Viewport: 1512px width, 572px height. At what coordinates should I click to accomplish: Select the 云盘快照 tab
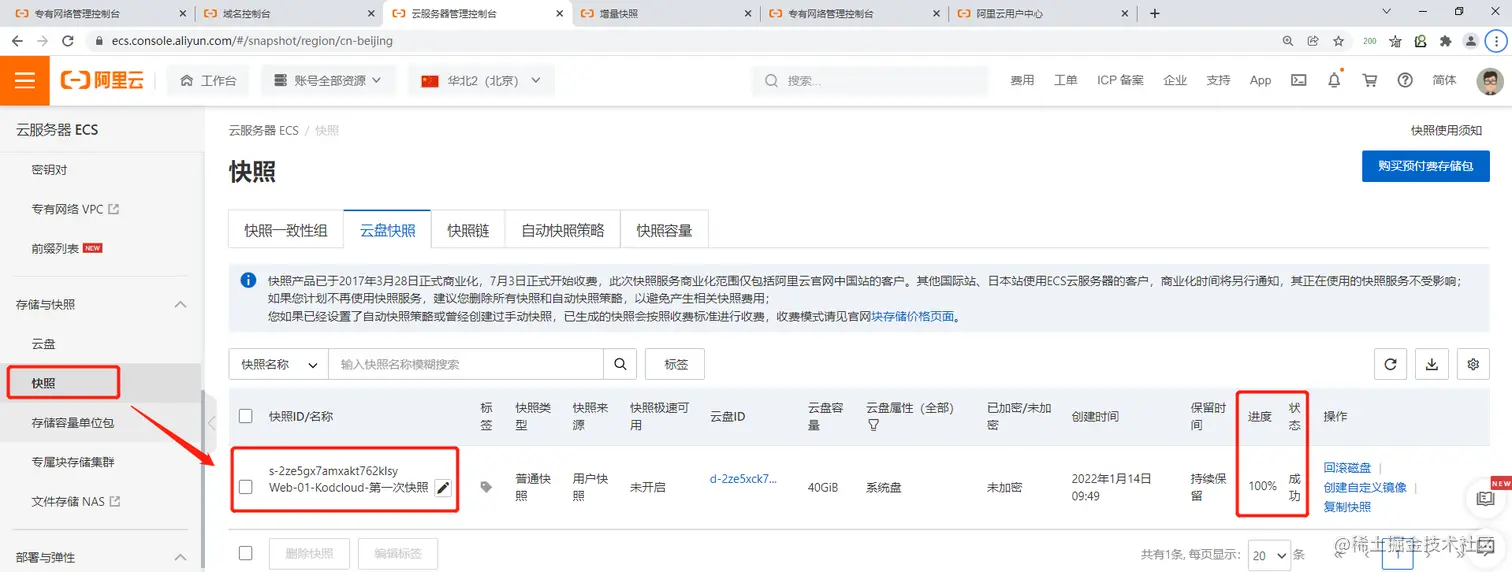click(387, 230)
